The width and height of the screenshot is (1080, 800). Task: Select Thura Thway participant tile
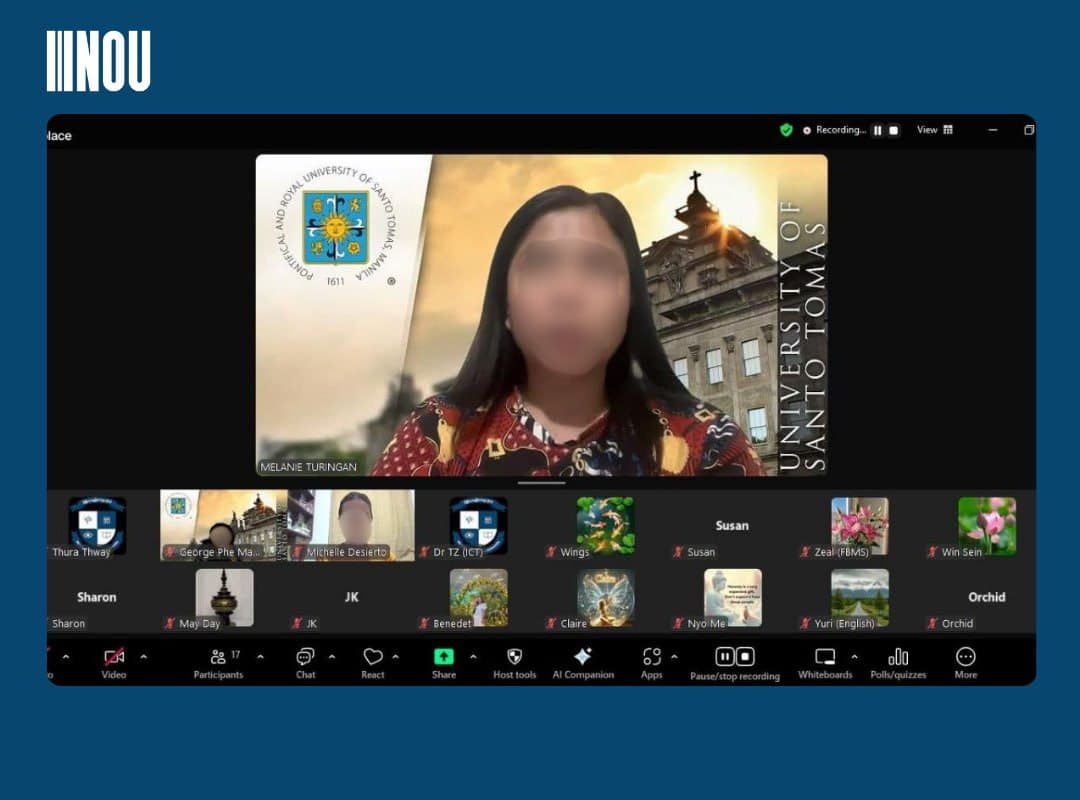point(97,526)
